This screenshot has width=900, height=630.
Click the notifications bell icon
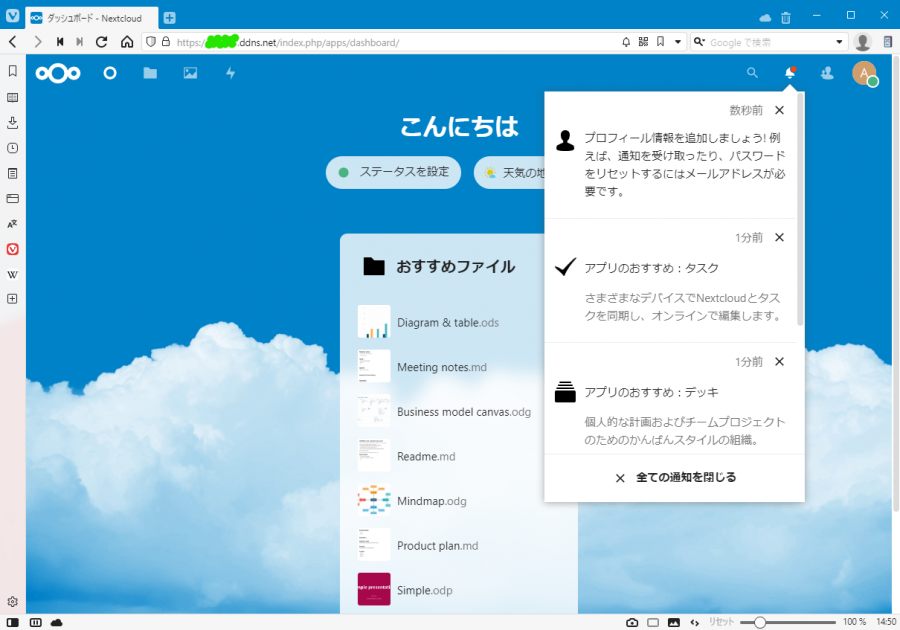(790, 73)
